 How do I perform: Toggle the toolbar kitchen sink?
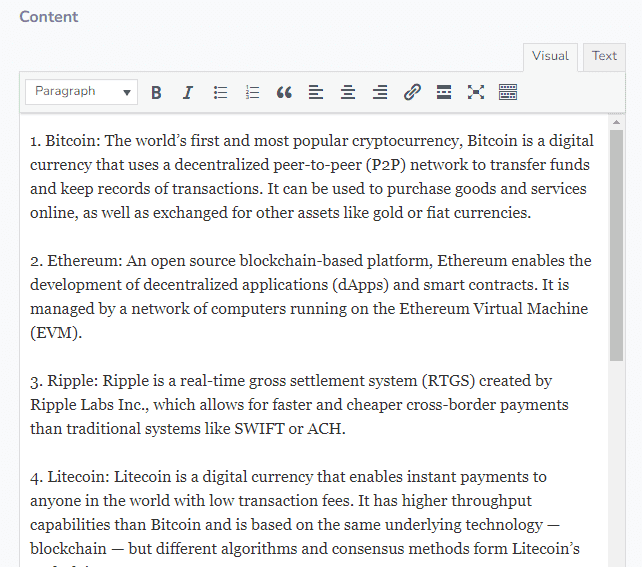point(508,92)
